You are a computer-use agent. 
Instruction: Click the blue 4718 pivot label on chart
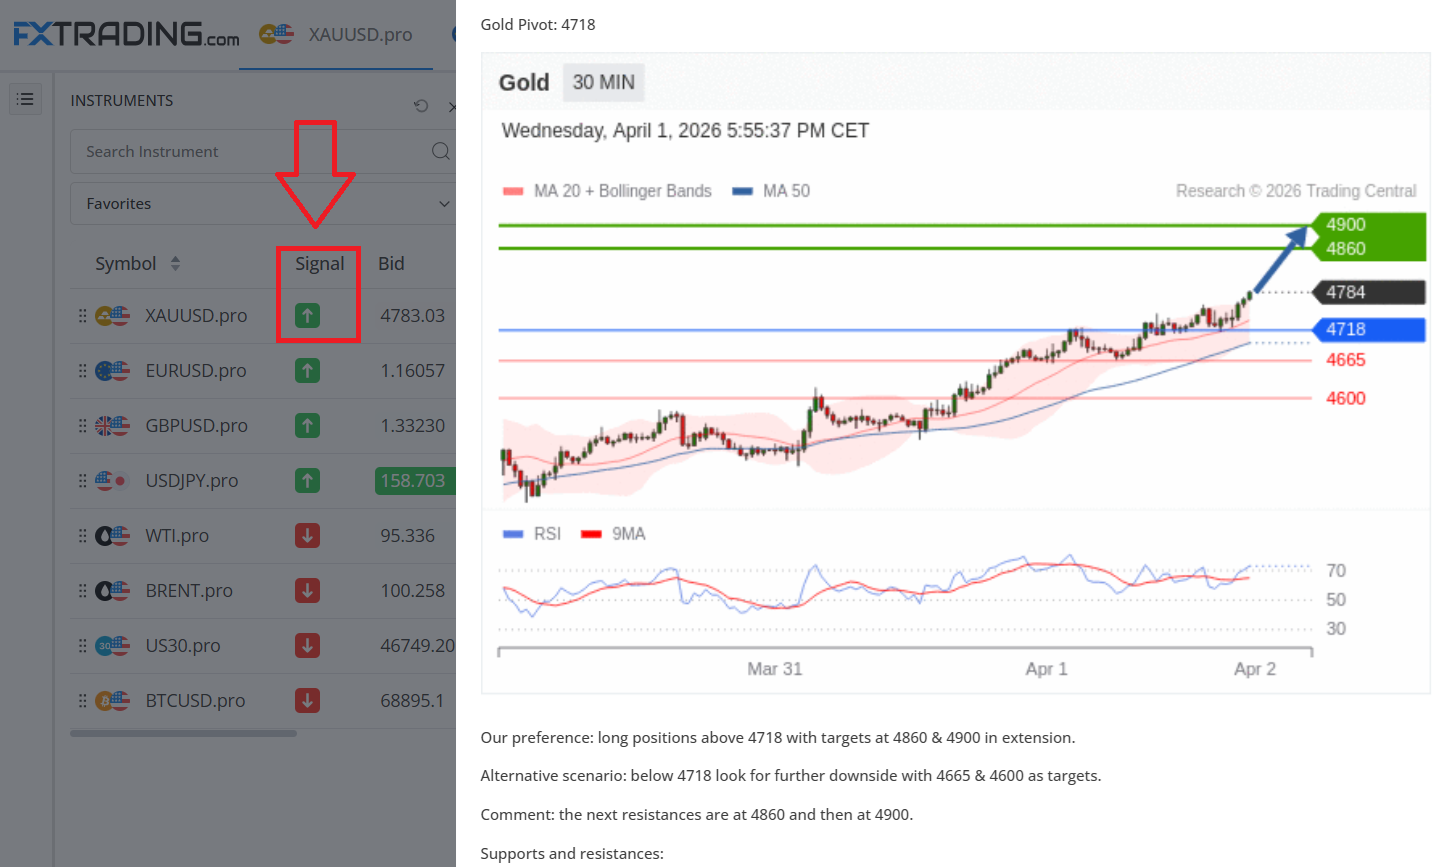point(1368,330)
